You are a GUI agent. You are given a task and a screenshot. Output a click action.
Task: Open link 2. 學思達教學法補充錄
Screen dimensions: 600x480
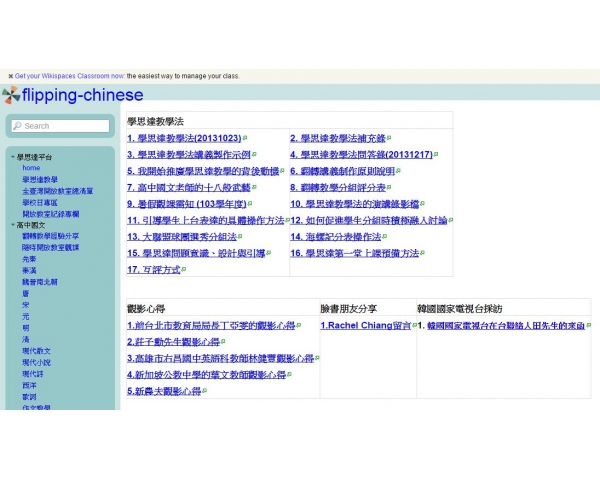338,138
